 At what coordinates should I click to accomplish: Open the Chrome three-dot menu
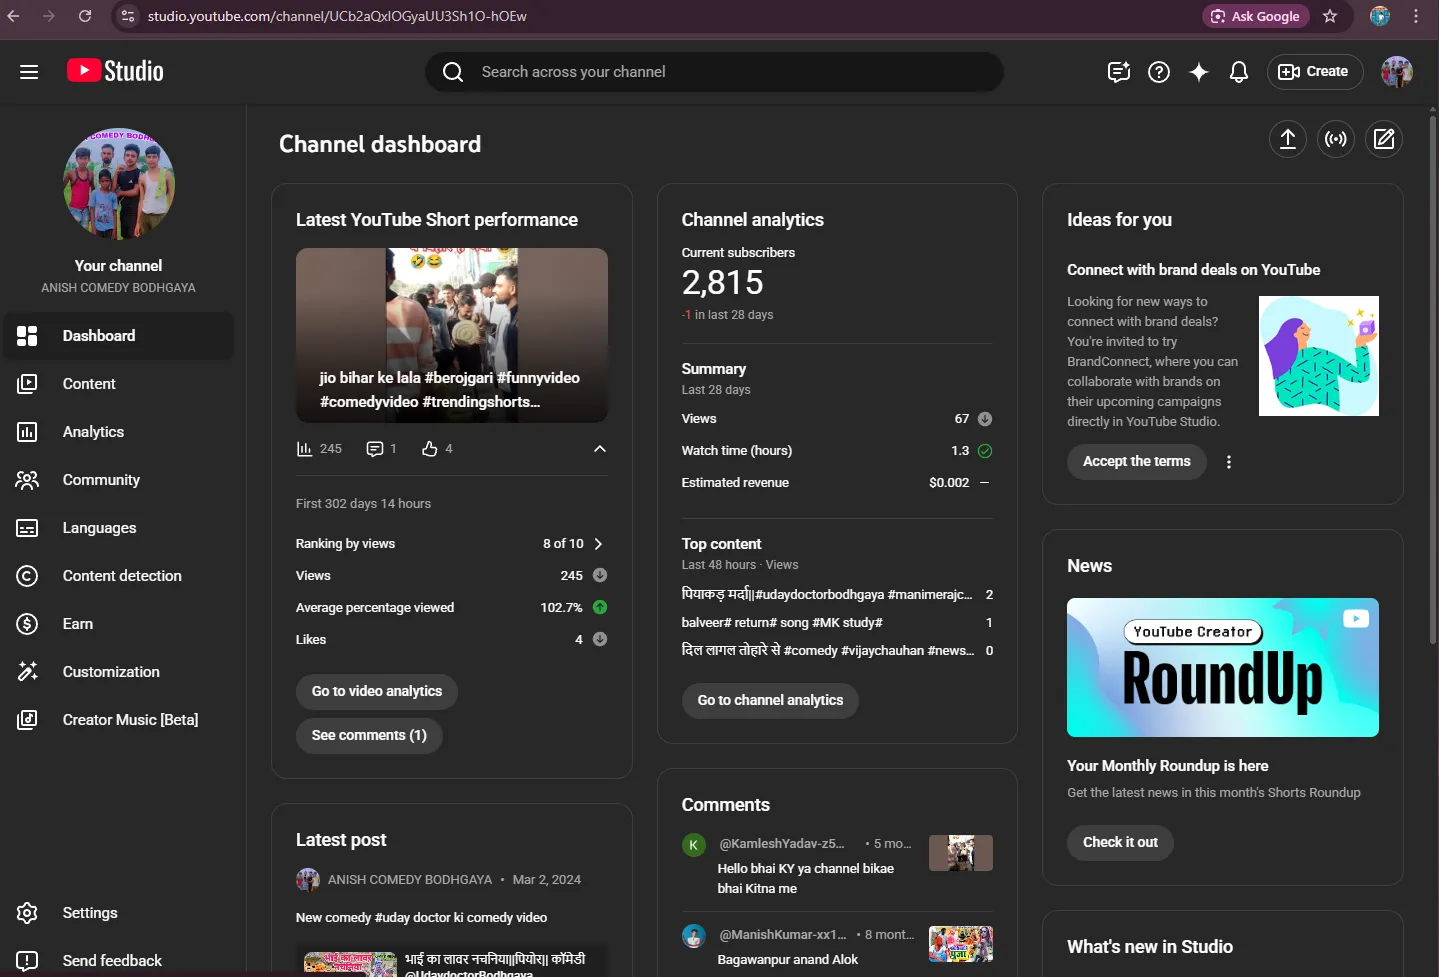(1416, 16)
